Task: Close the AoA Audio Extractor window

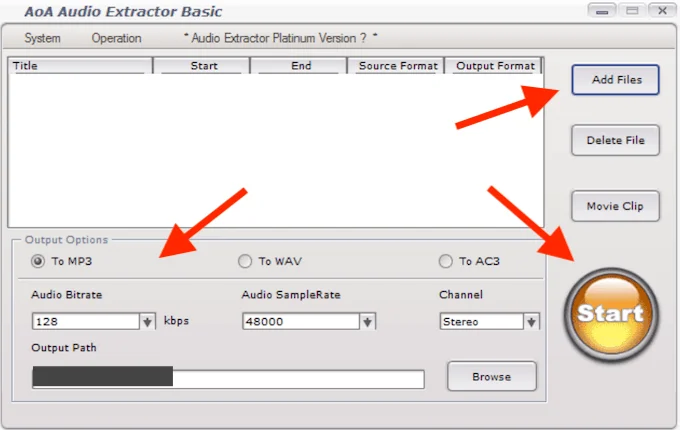Action: (662, 10)
